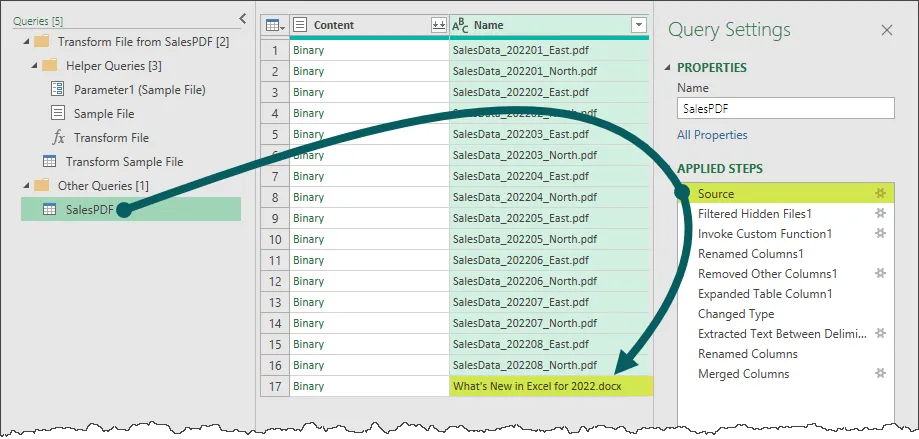Collapse the Helper Queries group
This screenshot has width=919, height=439.
pos(32,66)
